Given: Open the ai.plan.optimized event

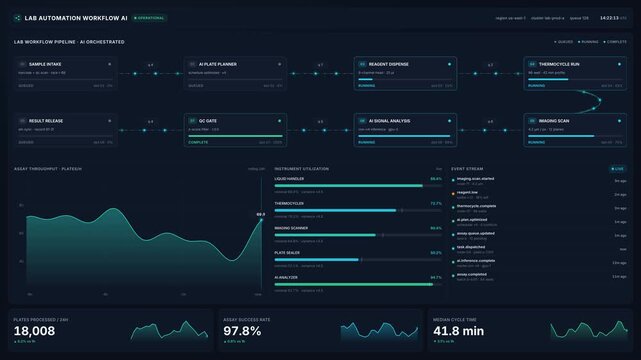Looking at the screenshot, I should tap(539, 222).
